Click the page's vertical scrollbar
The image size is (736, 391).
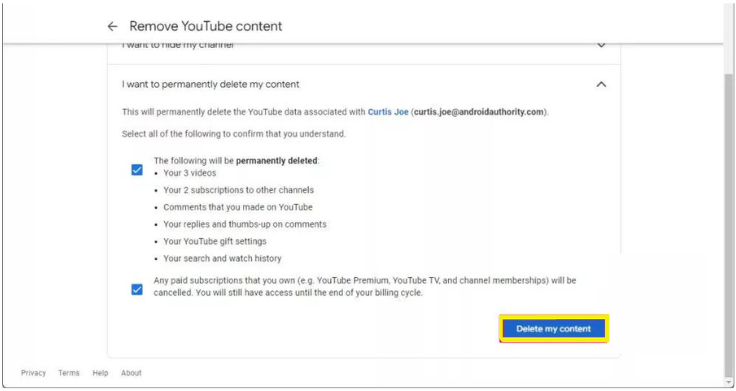(x=728, y=225)
